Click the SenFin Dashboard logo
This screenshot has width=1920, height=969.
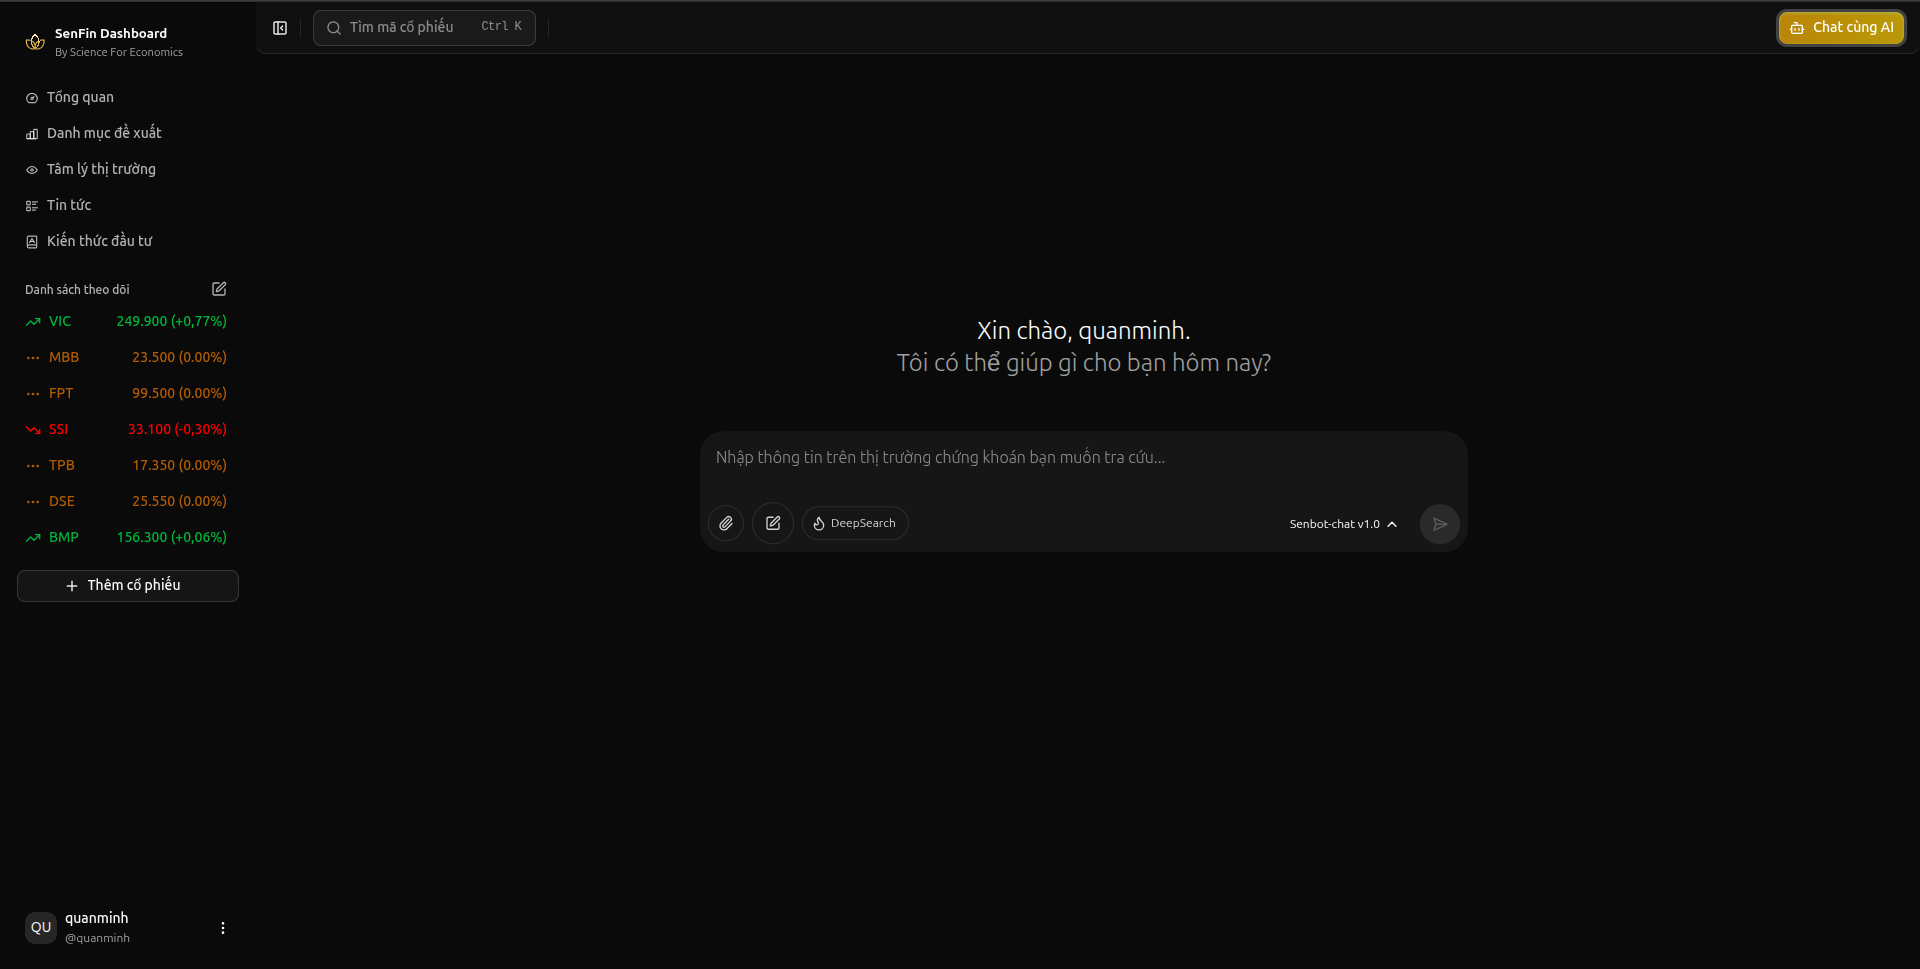[35, 42]
